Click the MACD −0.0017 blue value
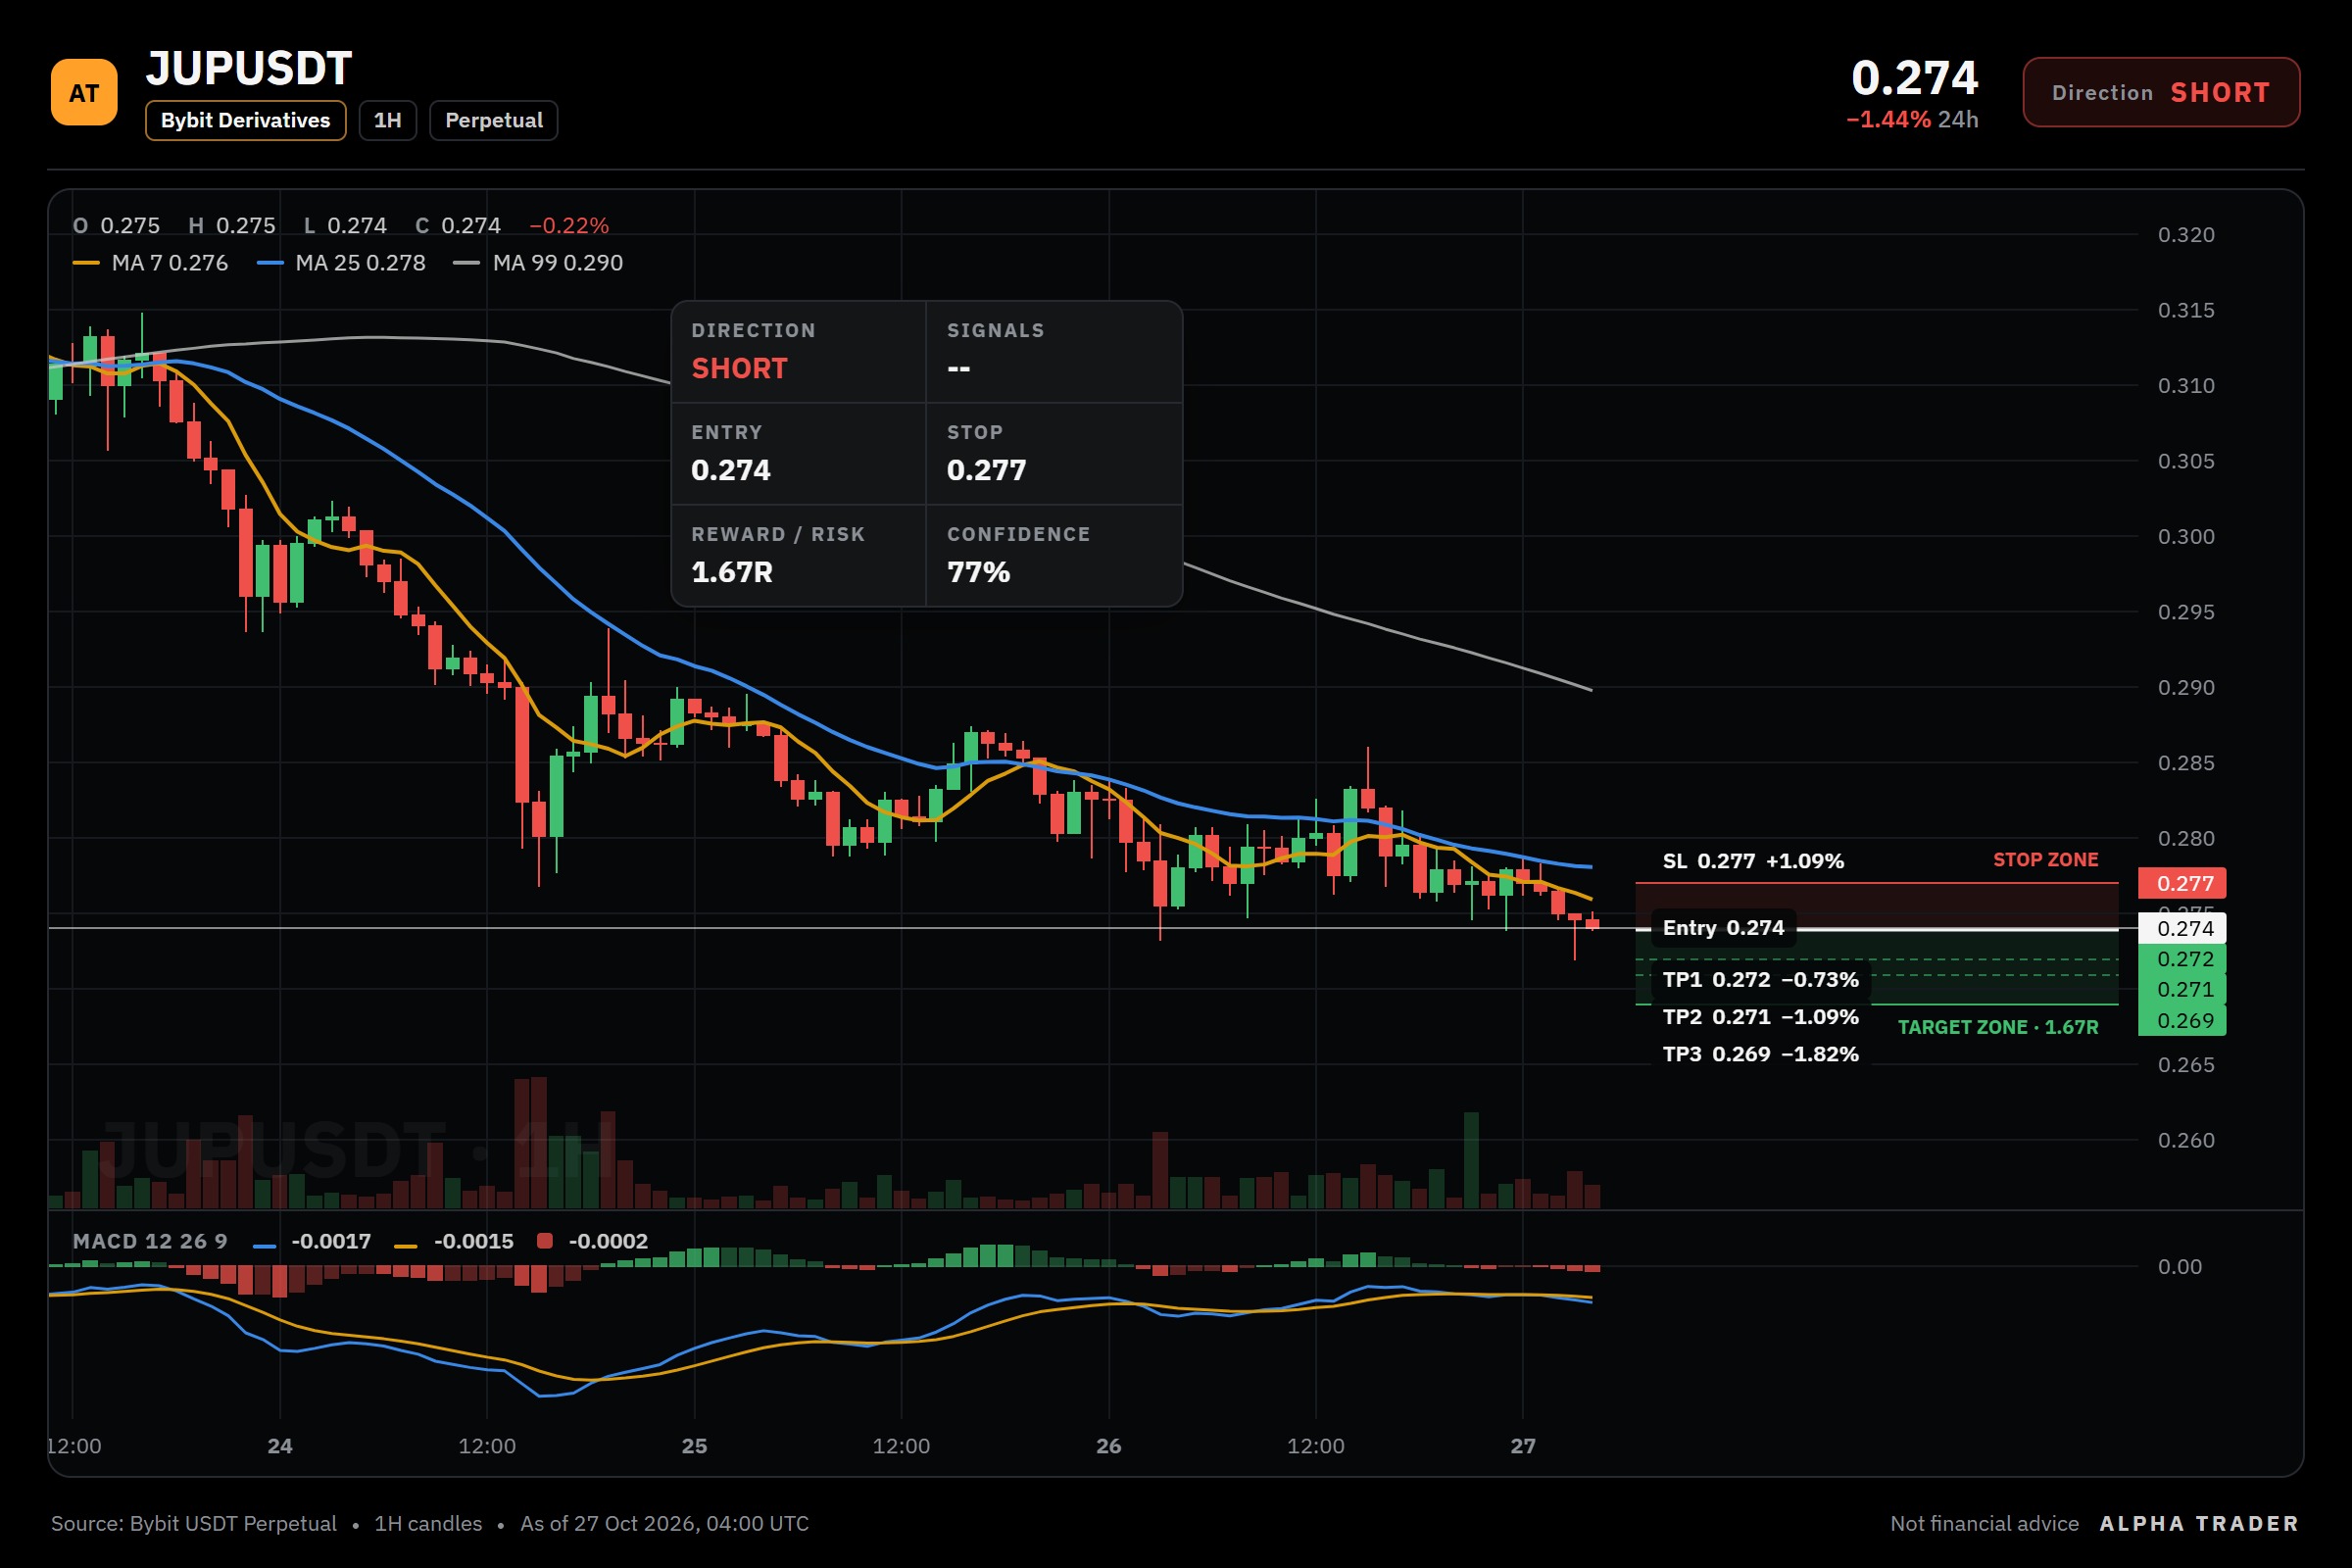Viewport: 2352px width, 1568px height. 331,1241
